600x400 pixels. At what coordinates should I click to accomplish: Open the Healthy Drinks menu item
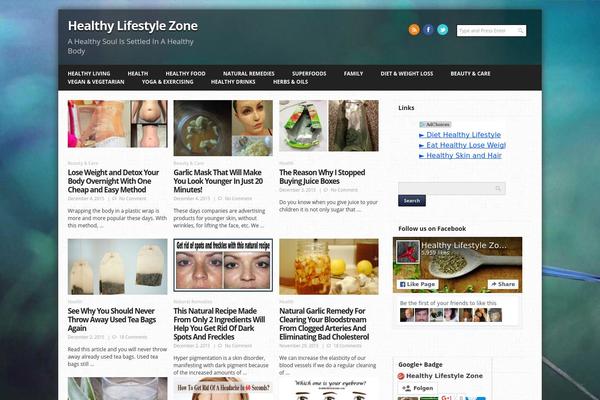pos(233,82)
